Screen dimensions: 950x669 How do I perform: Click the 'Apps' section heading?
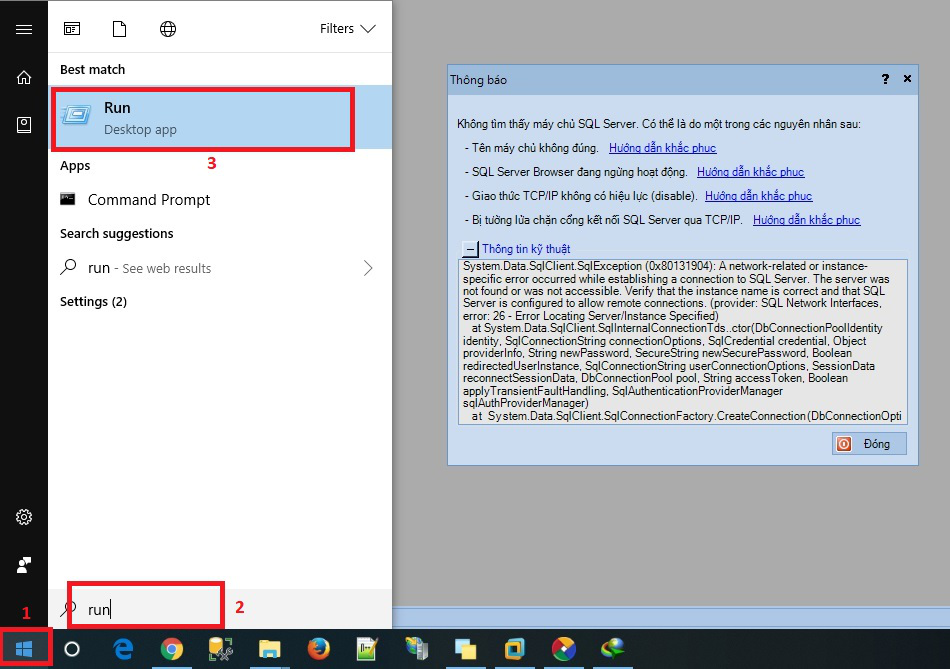pyautogui.click(x=75, y=165)
